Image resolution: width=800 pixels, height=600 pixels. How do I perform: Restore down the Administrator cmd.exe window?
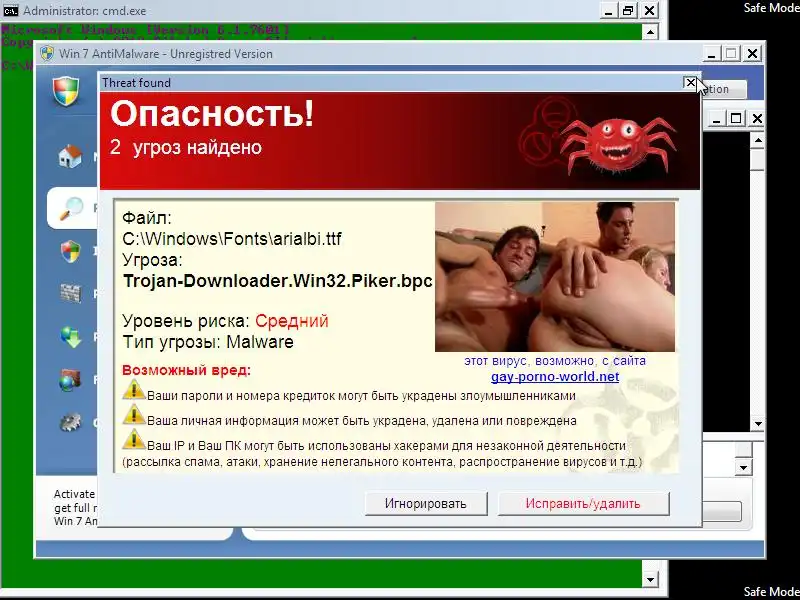pyautogui.click(x=628, y=11)
